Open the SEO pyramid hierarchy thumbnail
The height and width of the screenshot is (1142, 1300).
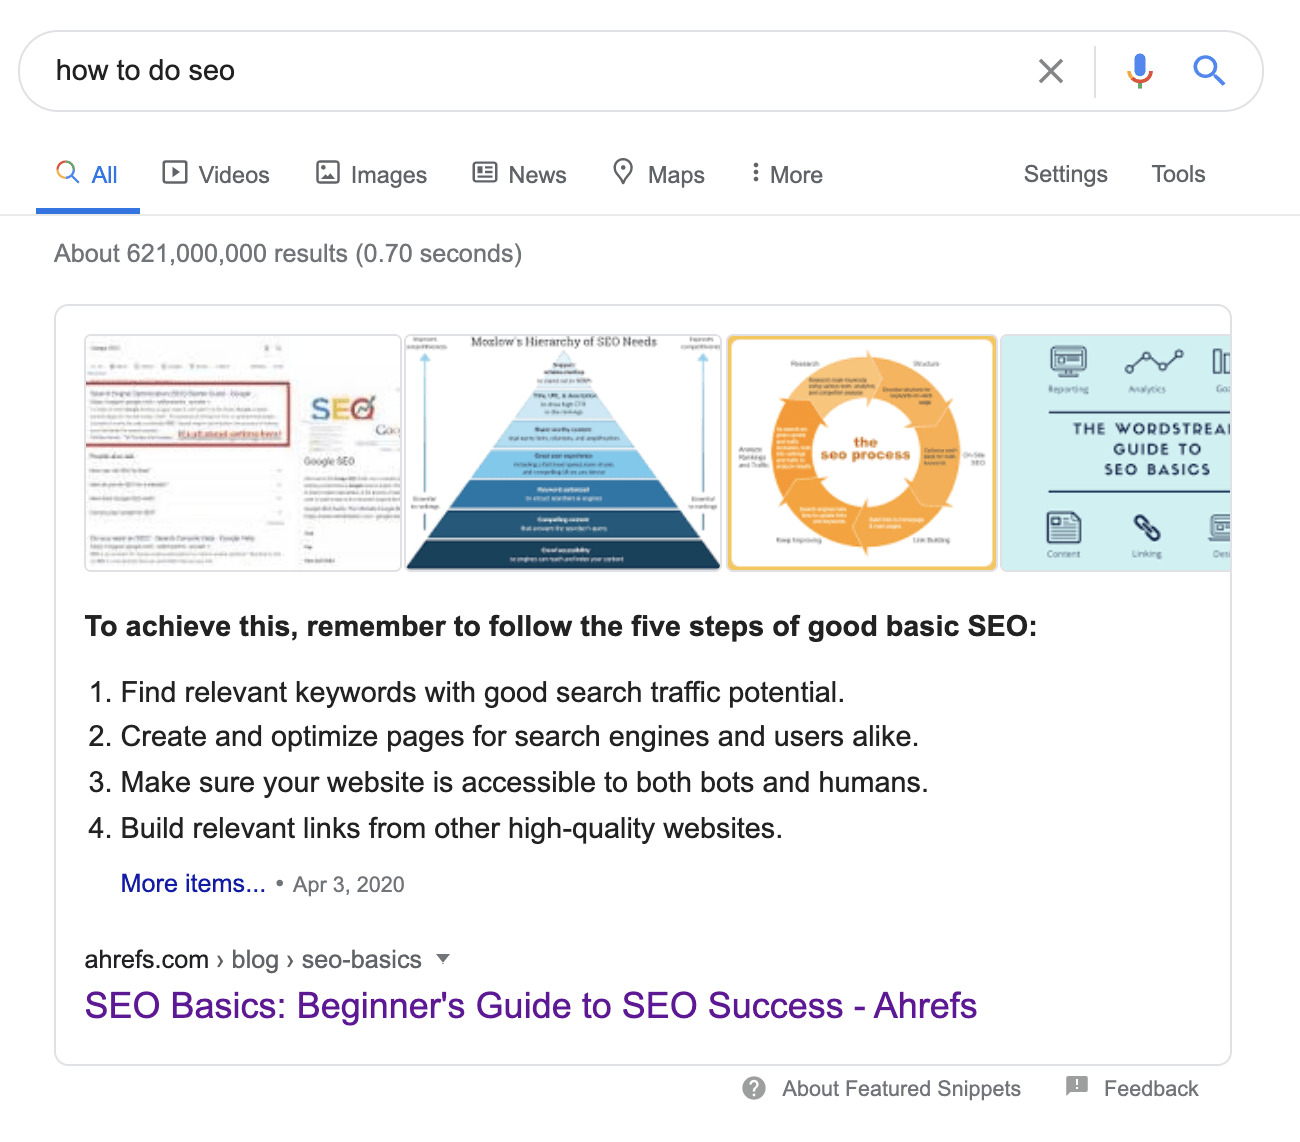[x=563, y=453]
